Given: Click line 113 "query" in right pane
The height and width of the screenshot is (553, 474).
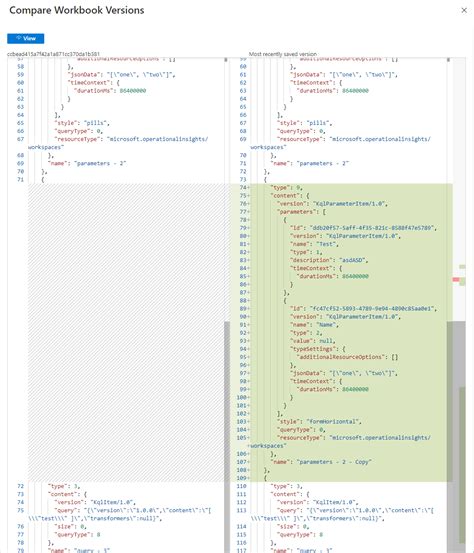Looking at the screenshot, I should (342, 514).
